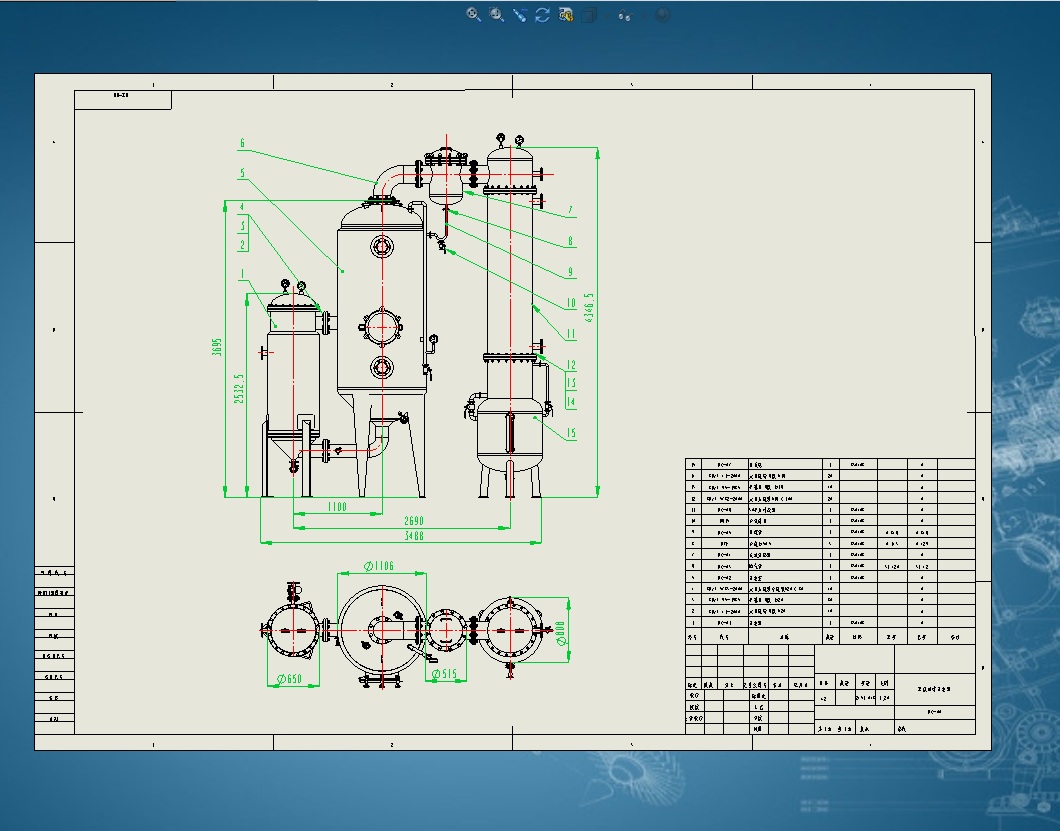
Task: Click the top-left sheet label box
Action: click(x=122, y=100)
